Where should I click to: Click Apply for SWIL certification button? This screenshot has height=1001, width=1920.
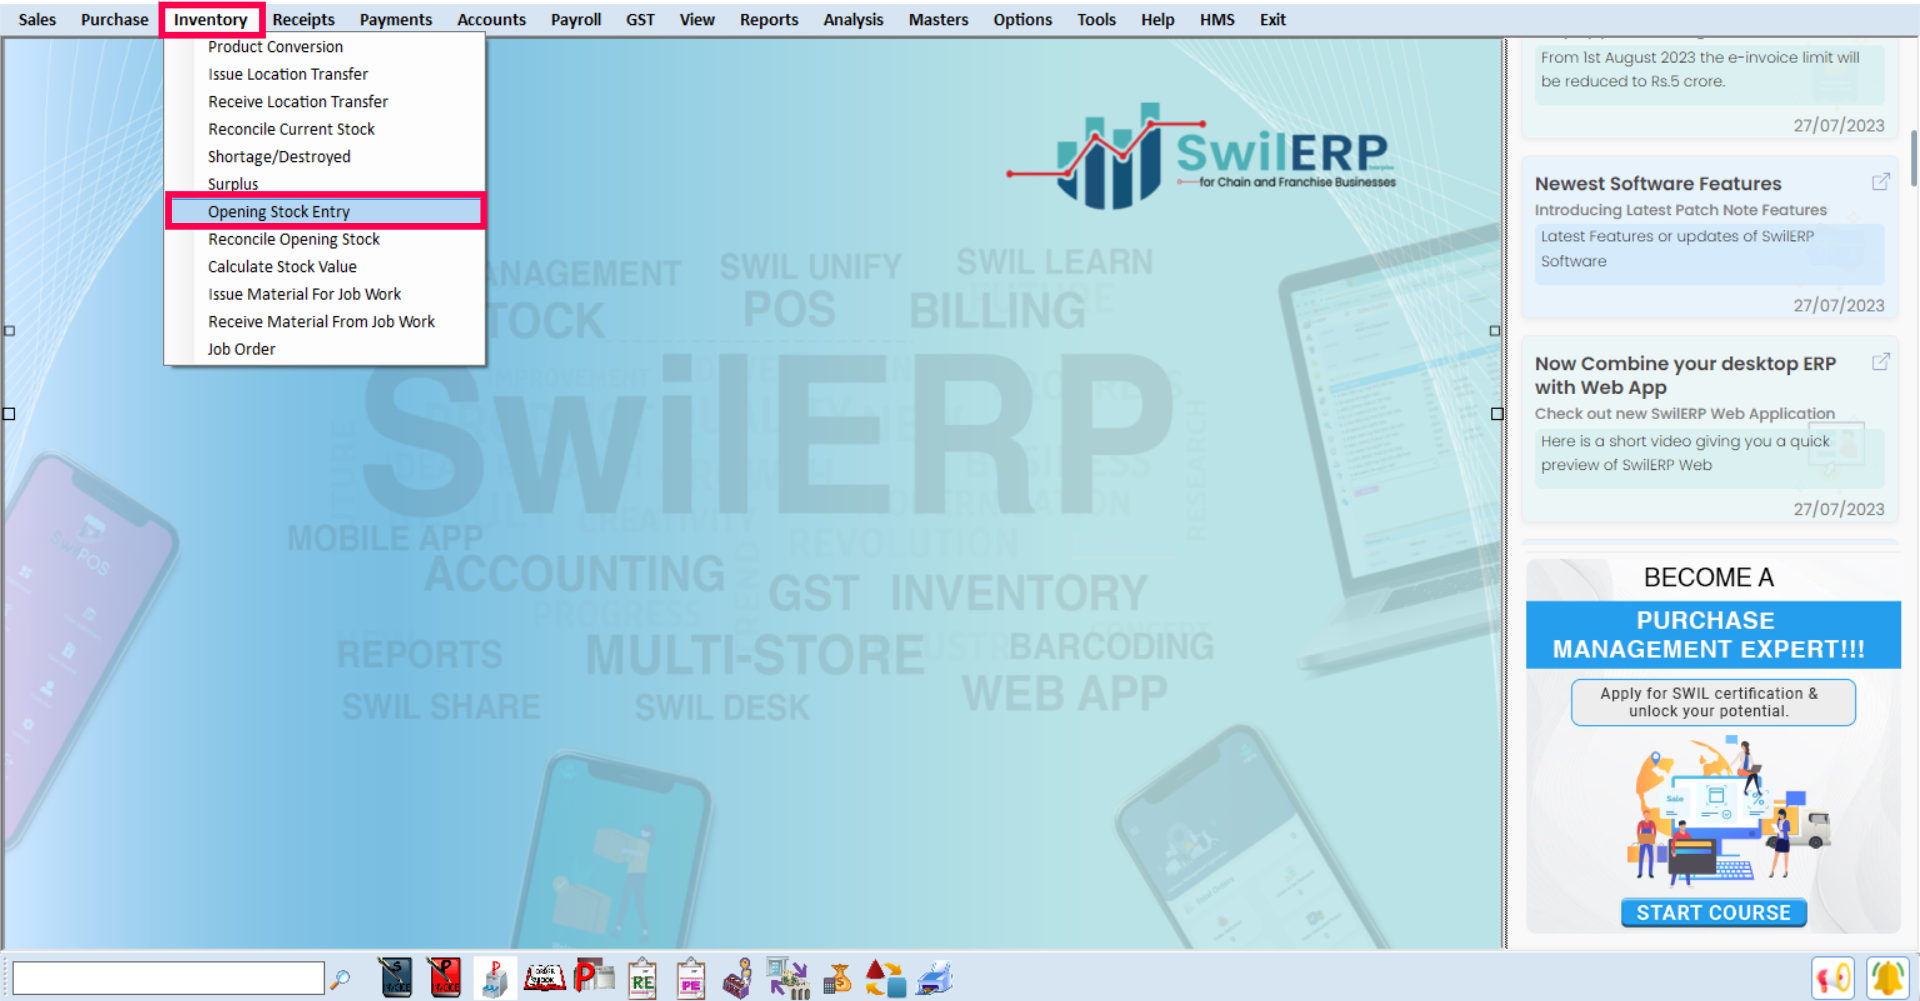[x=1713, y=702]
